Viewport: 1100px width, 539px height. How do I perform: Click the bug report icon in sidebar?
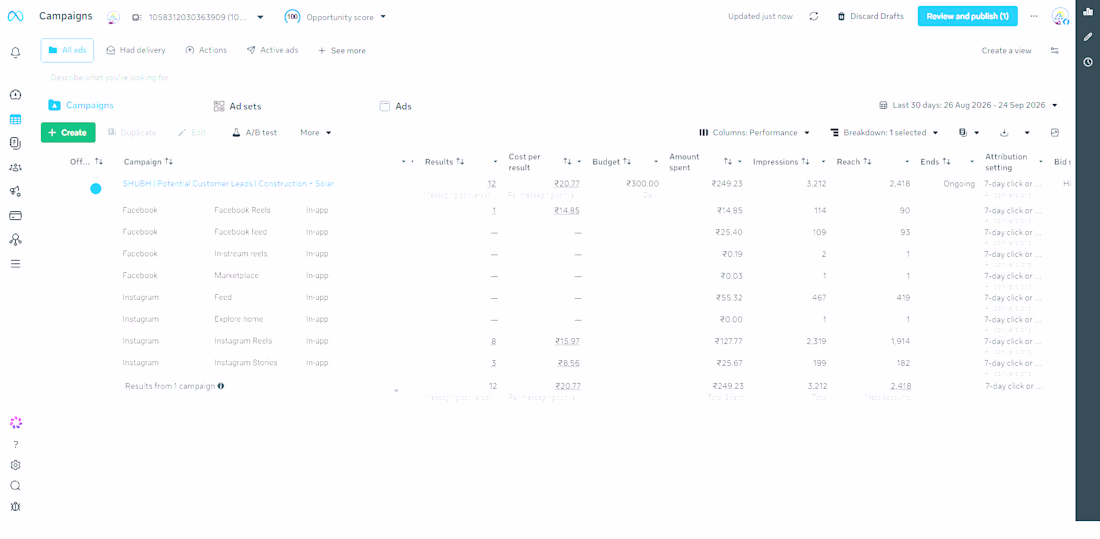click(x=15, y=507)
